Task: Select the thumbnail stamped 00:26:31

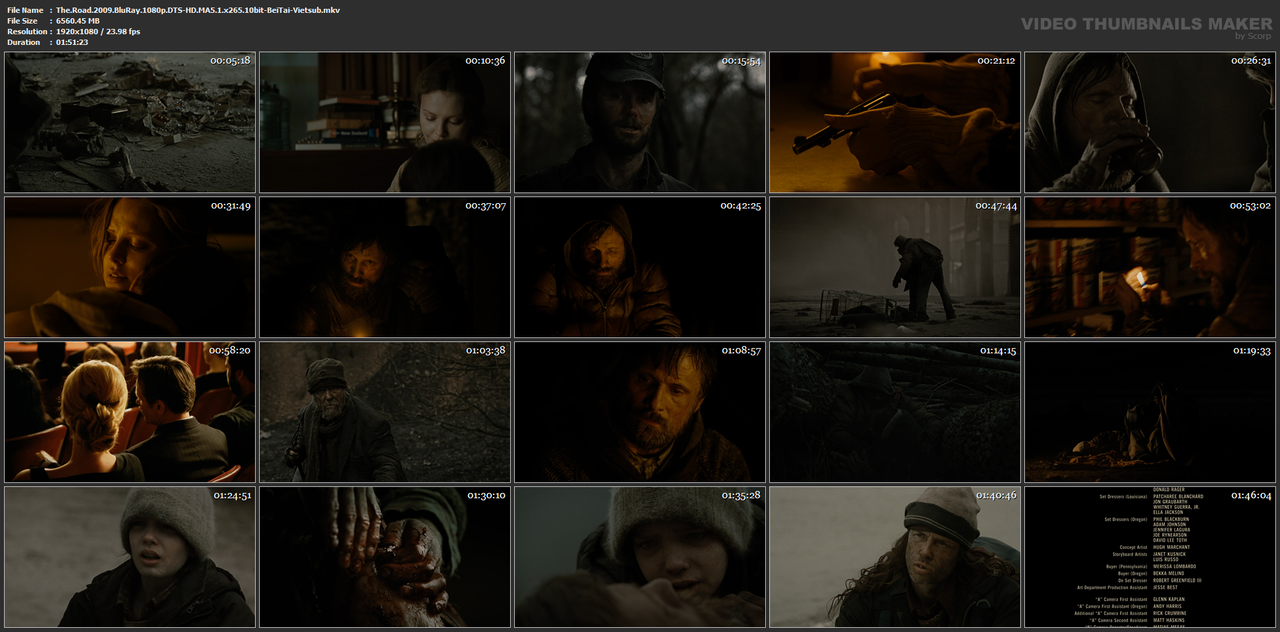Action: pos(1150,122)
